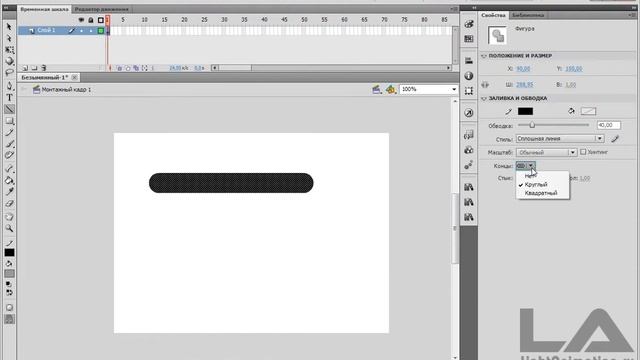Image resolution: width=640 pixels, height=360 pixels.
Task: Select the Zoom magnifier tool
Action: [x=9, y=228]
